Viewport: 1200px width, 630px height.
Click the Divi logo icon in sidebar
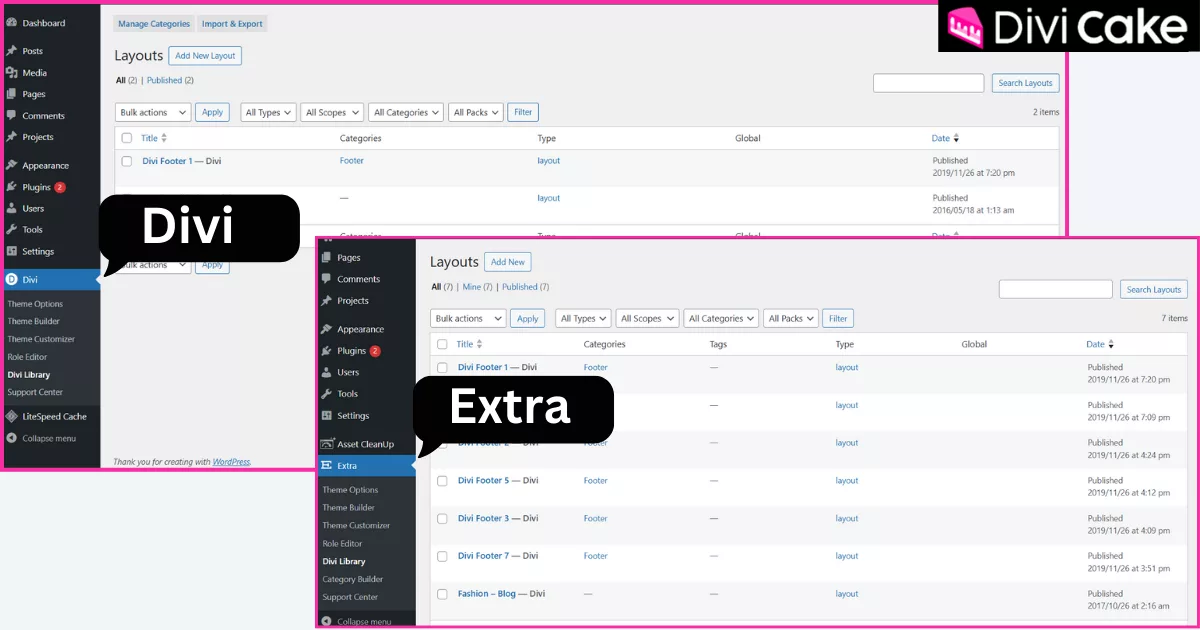tap(12, 280)
